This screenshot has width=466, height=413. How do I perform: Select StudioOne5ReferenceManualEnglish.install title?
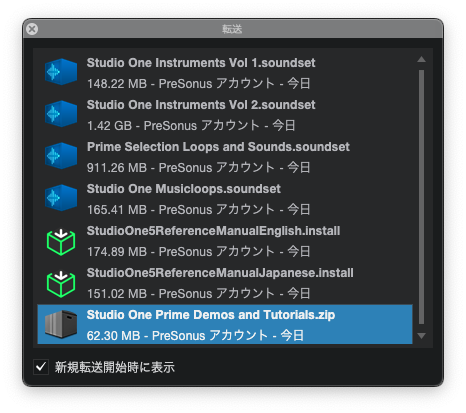coord(213,231)
